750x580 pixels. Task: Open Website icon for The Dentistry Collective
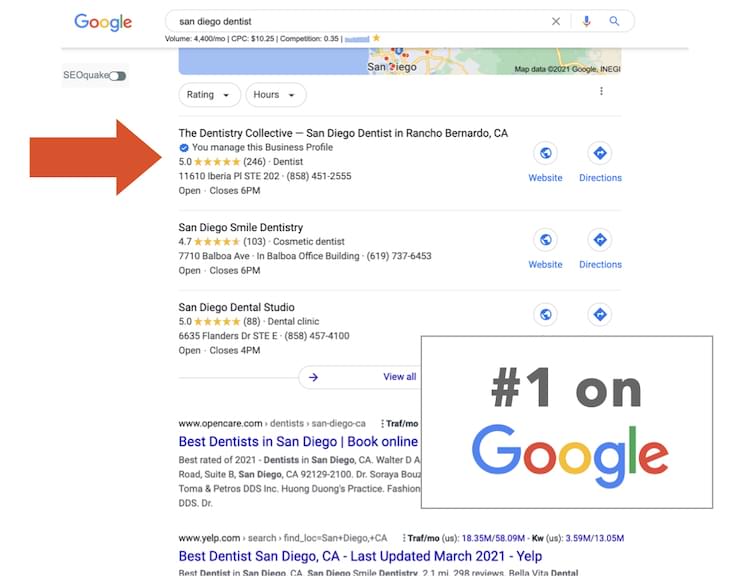click(545, 153)
